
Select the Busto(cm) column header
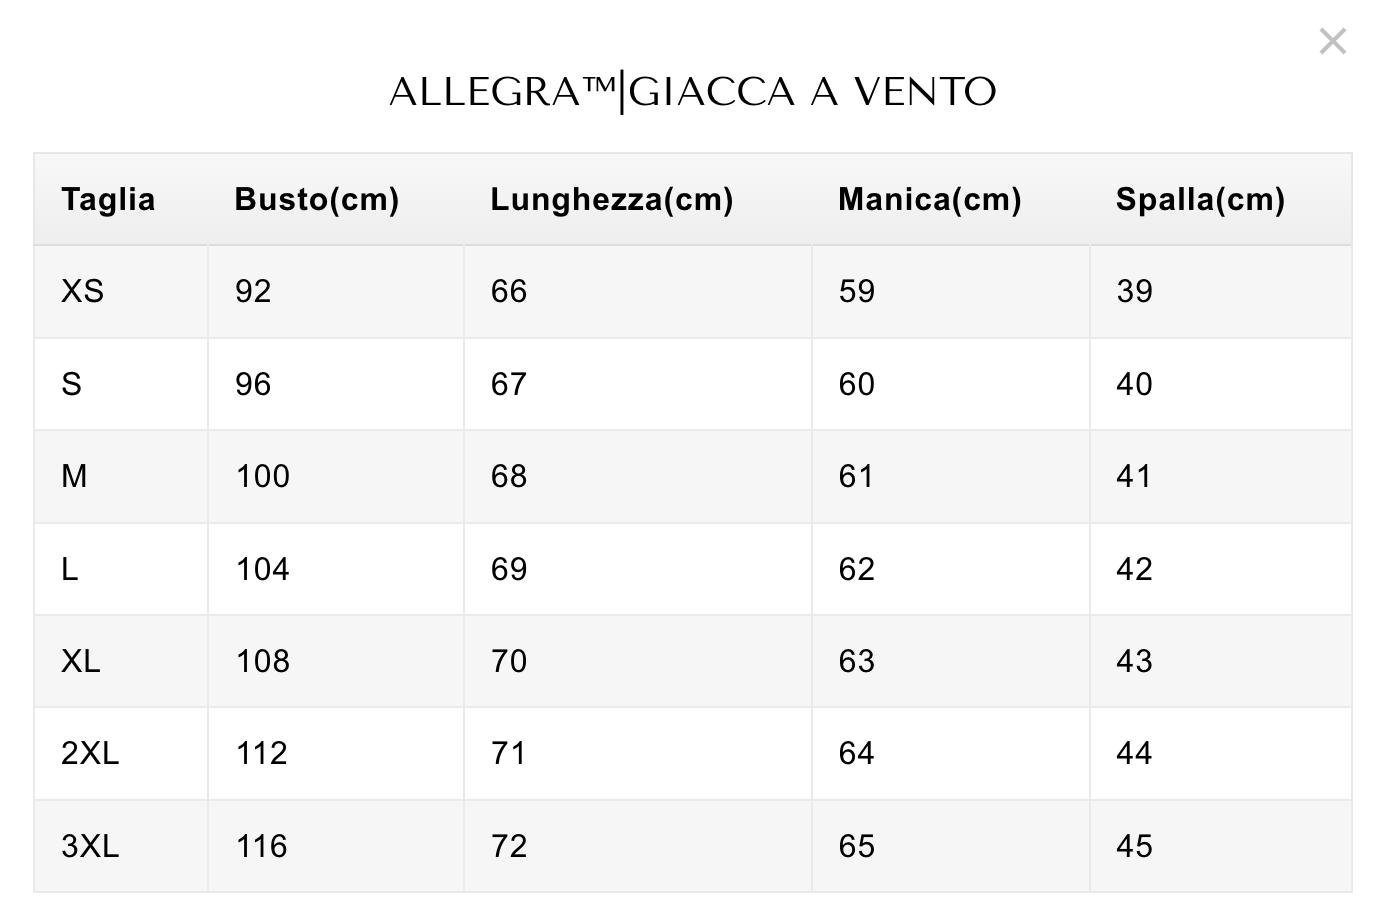(316, 199)
